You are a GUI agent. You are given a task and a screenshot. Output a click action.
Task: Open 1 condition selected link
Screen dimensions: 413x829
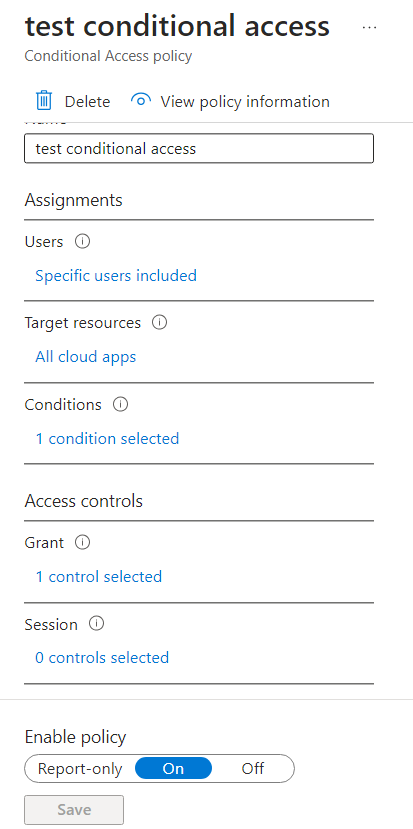pos(107,438)
